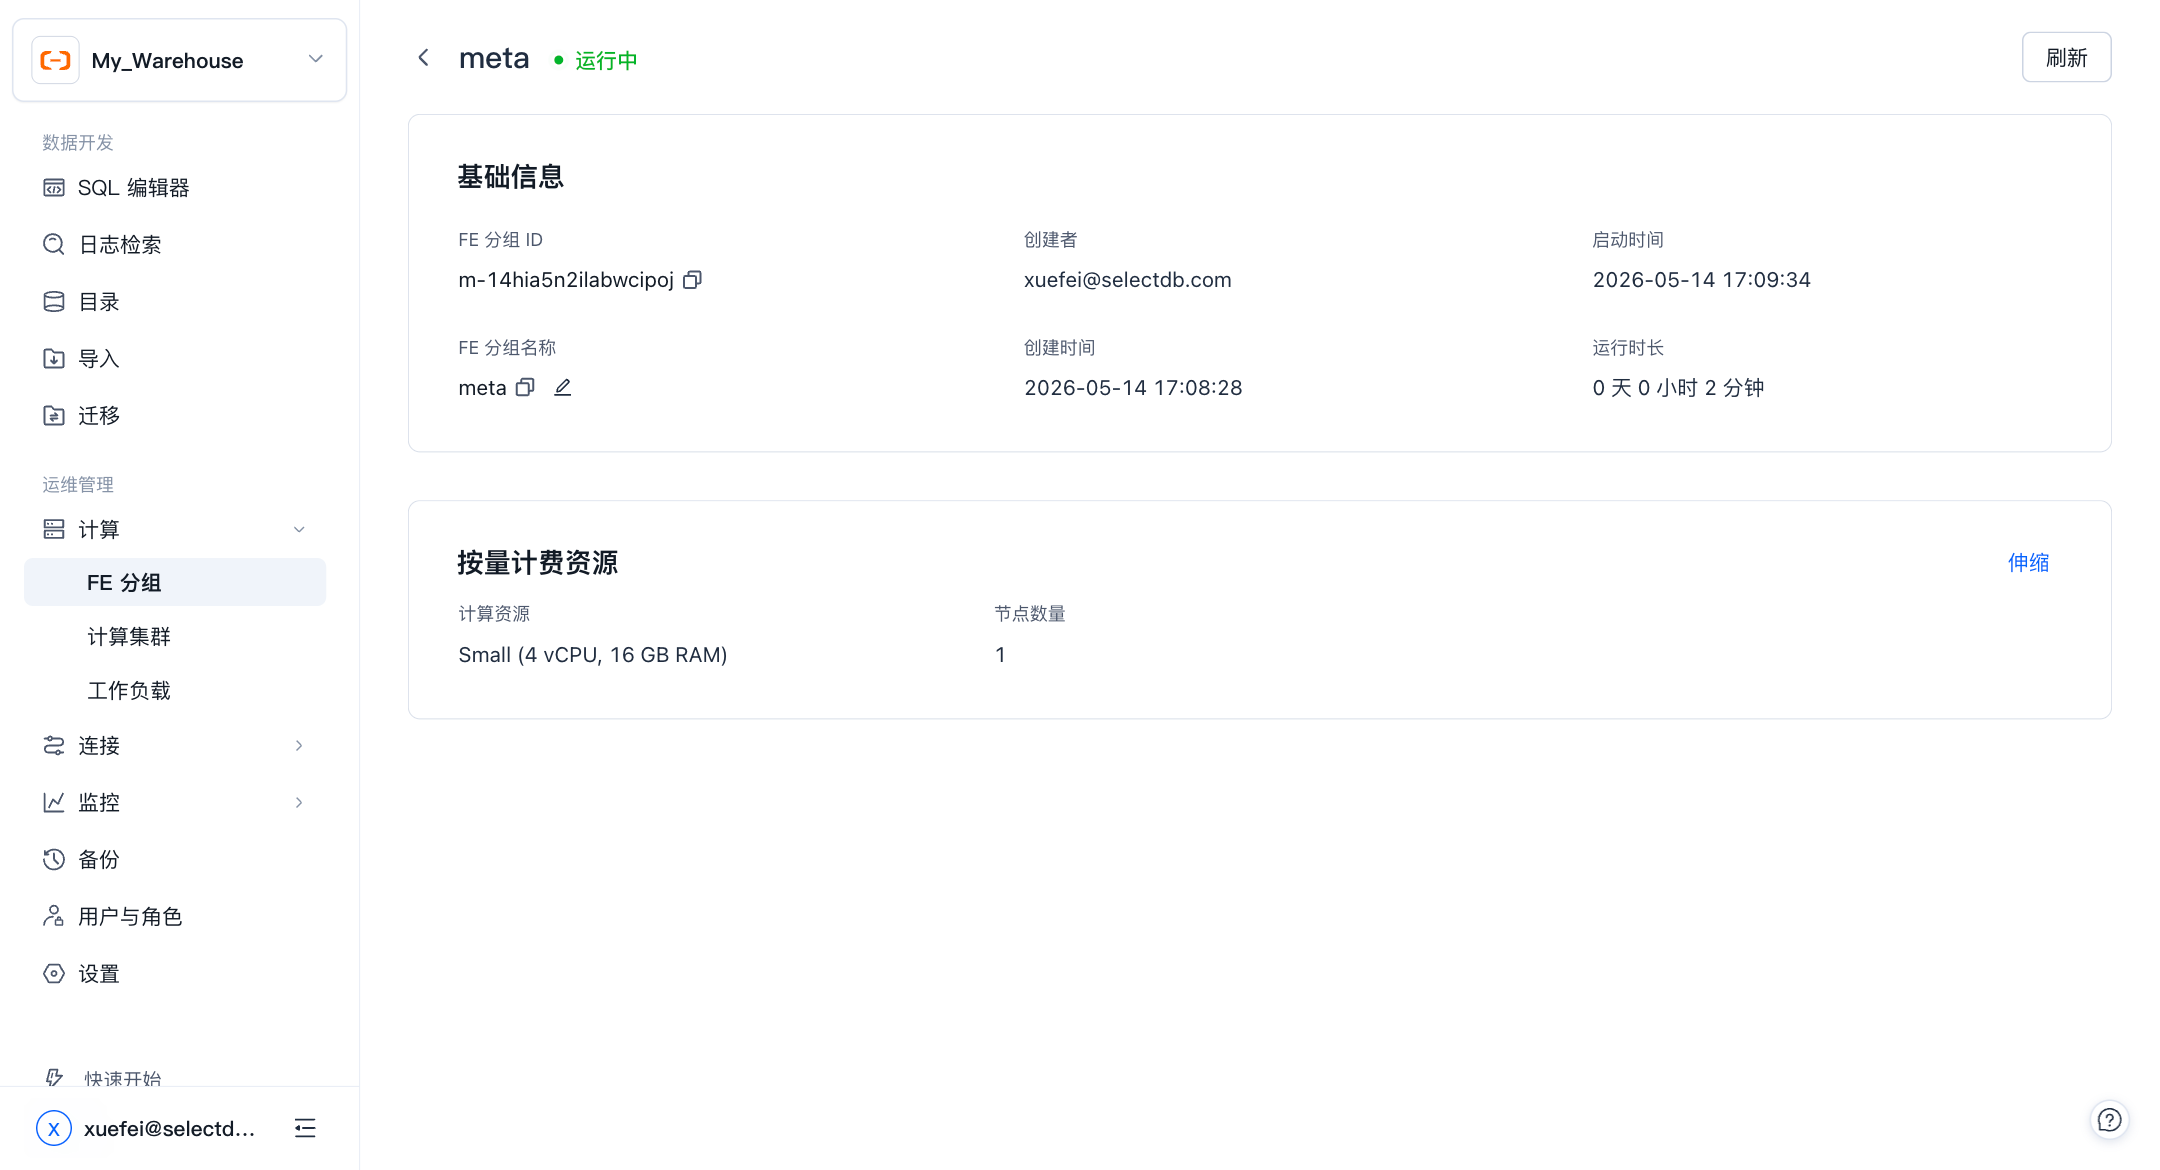Open 导入 menu item
Image resolution: width=2160 pixels, height=1170 pixels.
click(175, 359)
